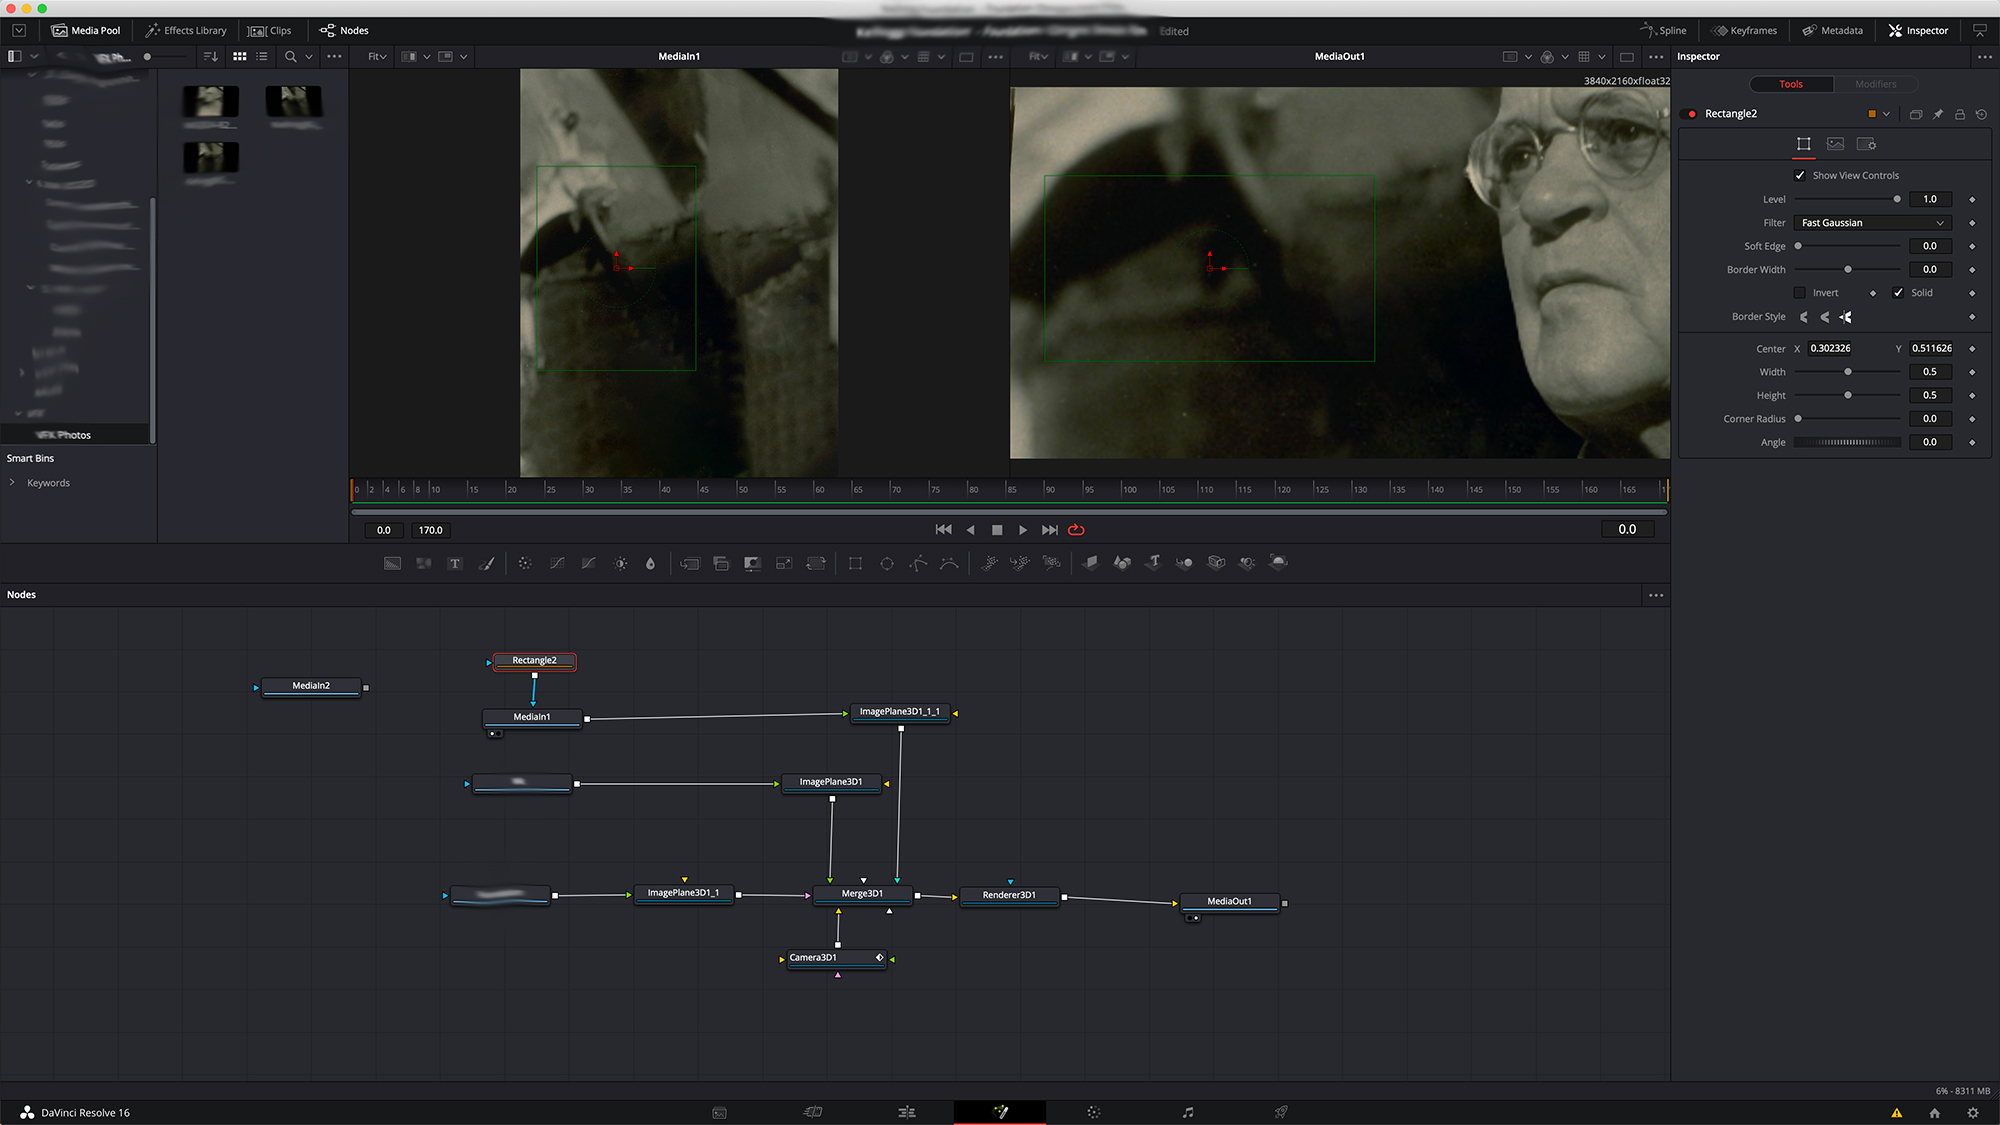
Task: Open the tool Settings tab in Inspector
Action: coord(1866,144)
